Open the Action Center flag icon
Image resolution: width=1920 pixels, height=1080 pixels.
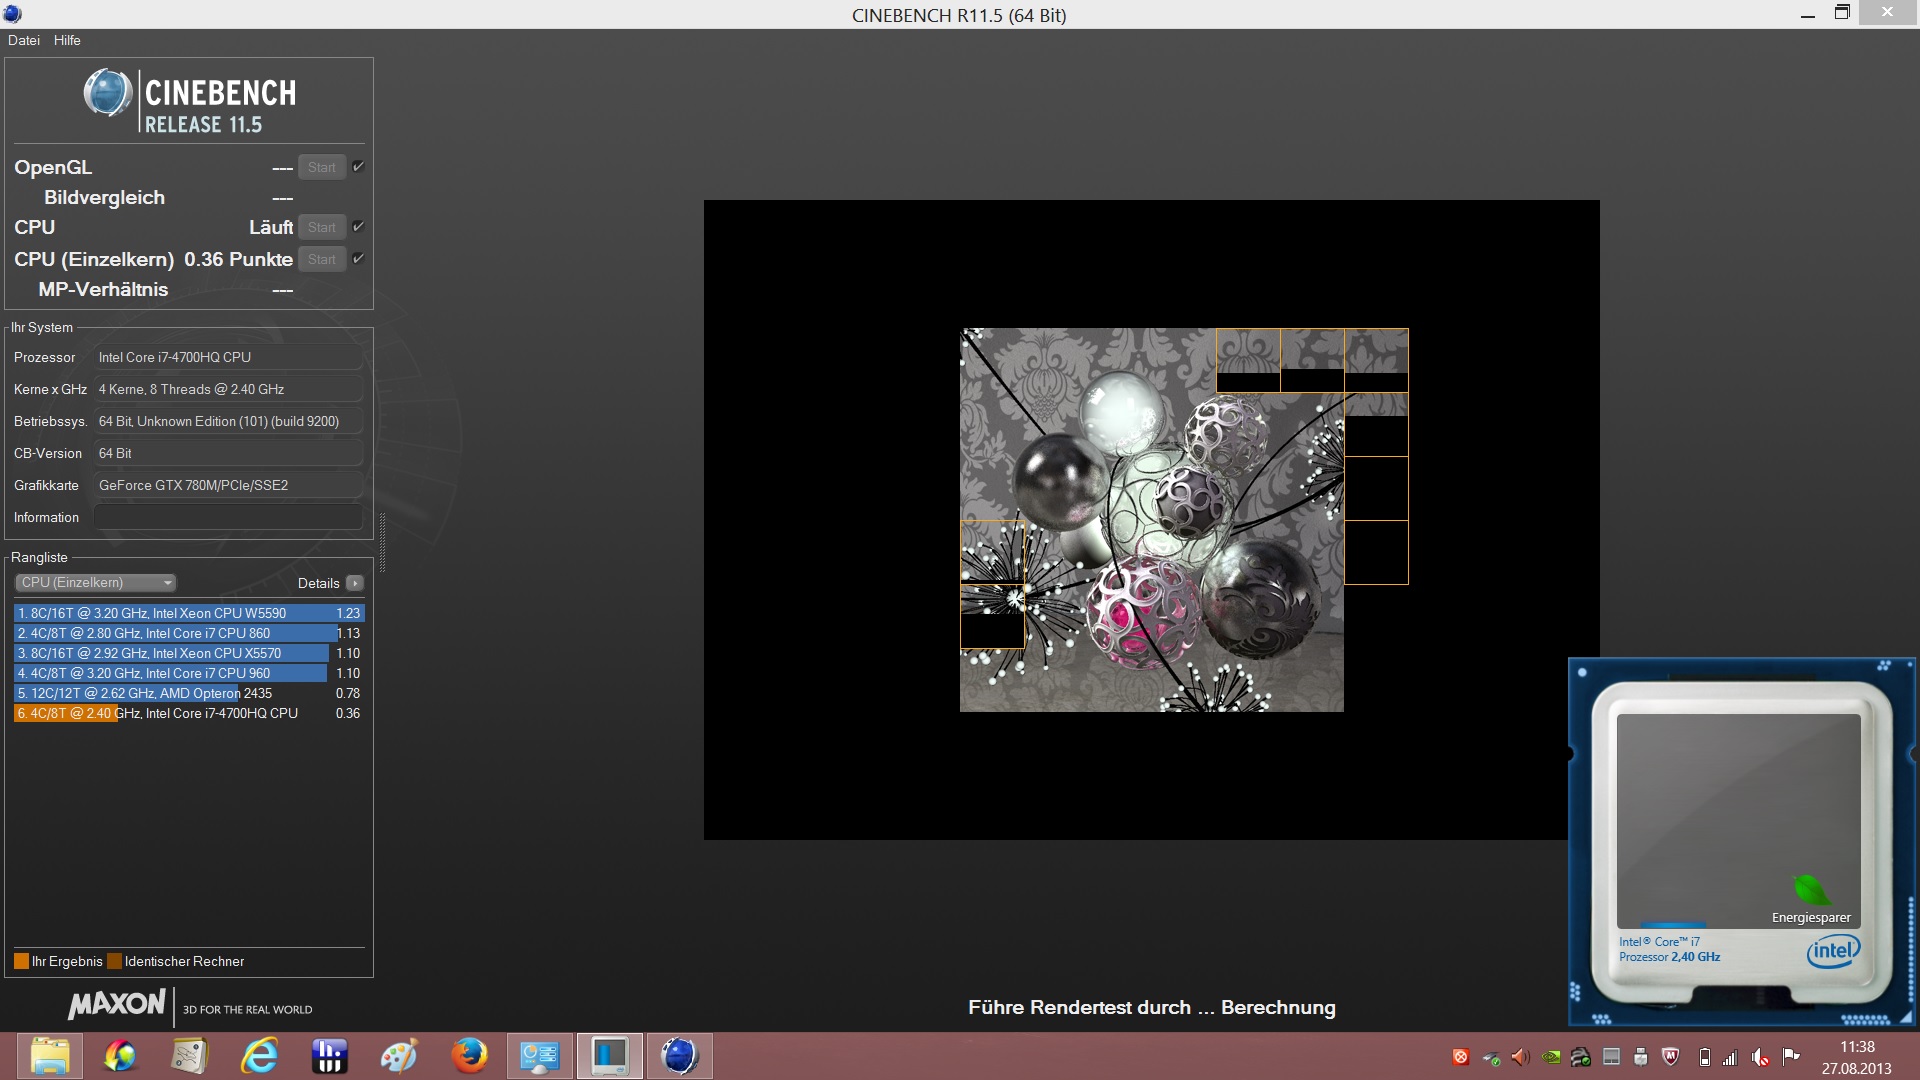pyautogui.click(x=1791, y=1056)
